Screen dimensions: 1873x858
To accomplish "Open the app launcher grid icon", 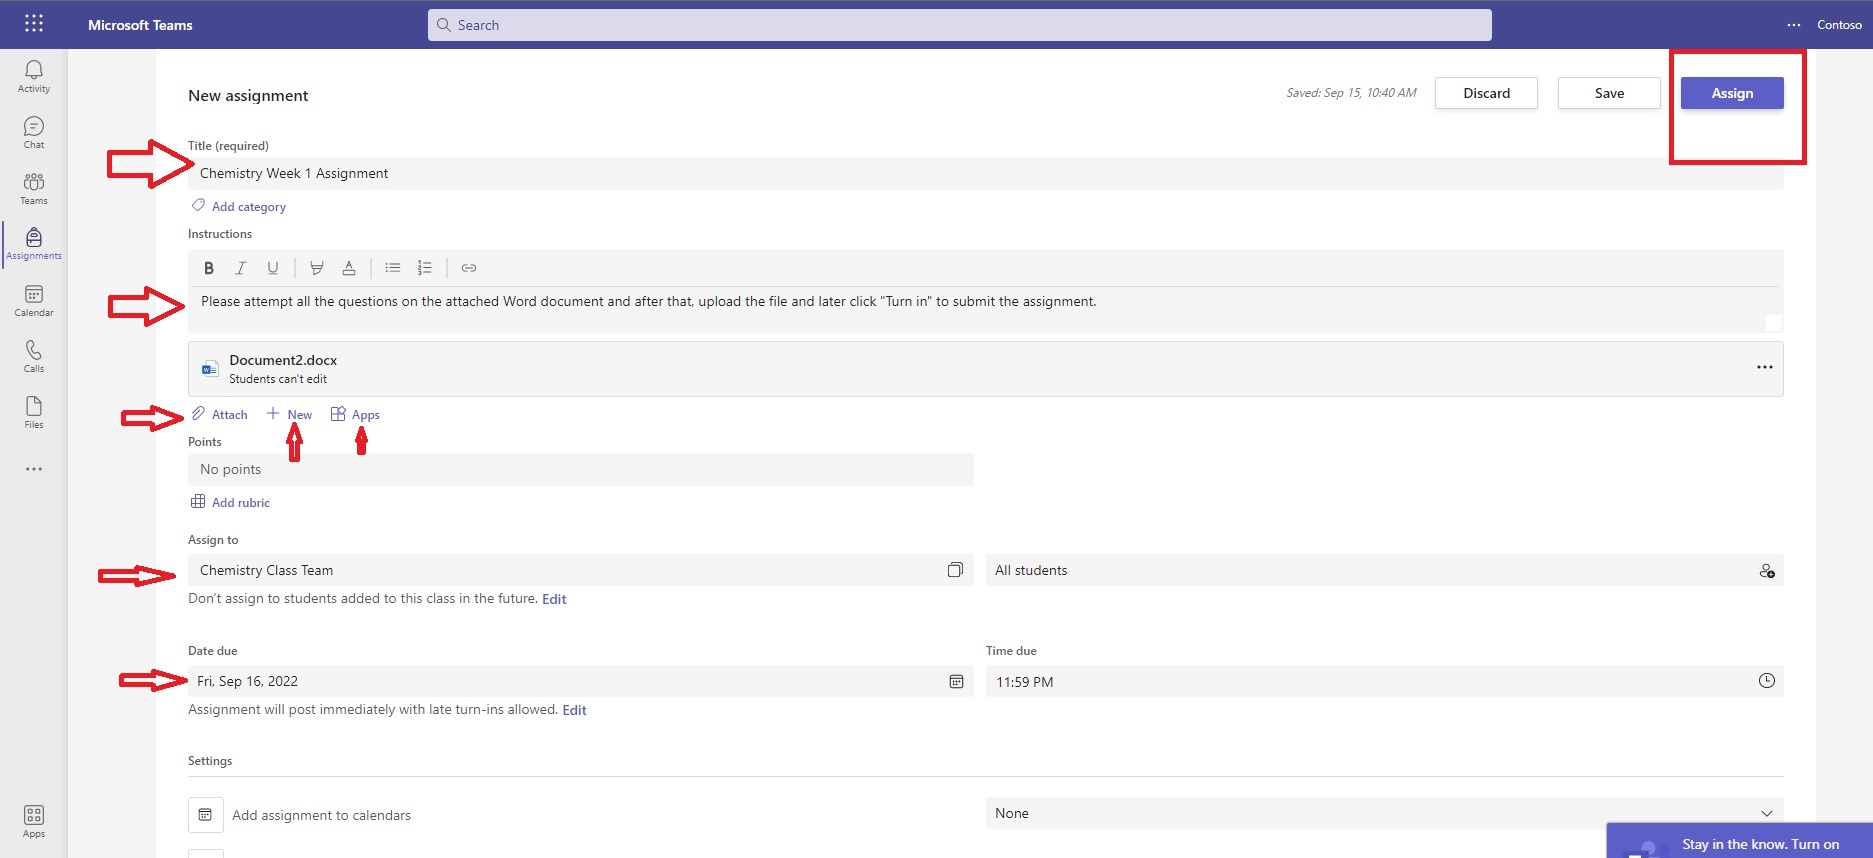I will pos(34,24).
